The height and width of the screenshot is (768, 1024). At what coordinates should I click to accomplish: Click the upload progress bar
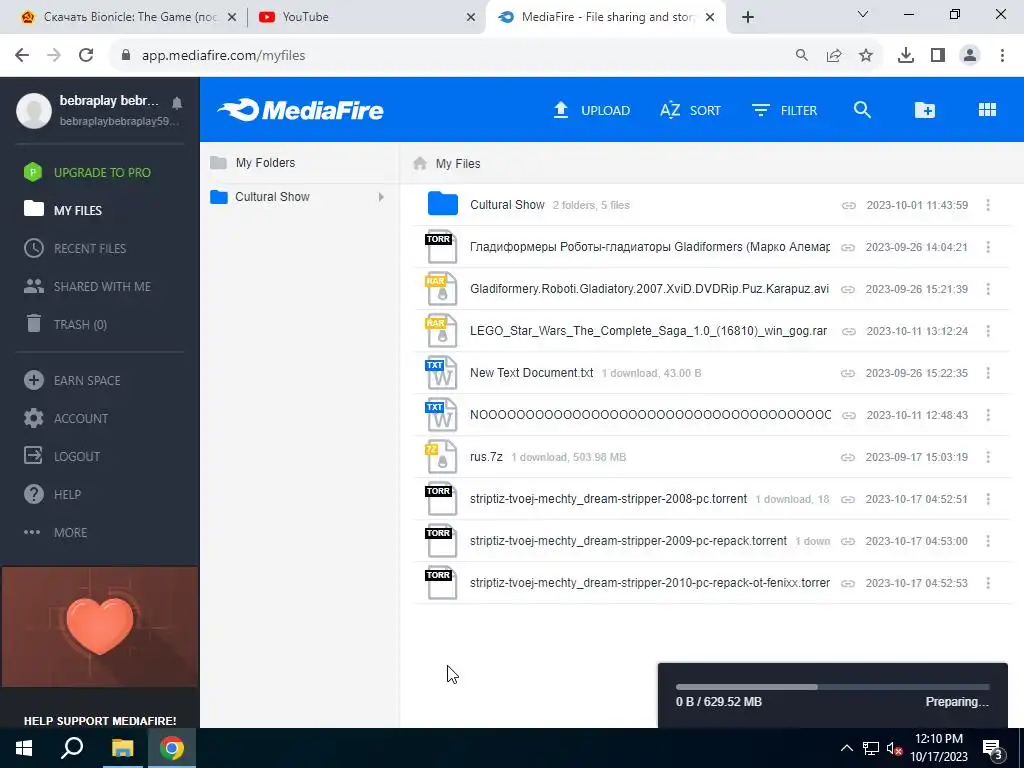click(x=833, y=687)
